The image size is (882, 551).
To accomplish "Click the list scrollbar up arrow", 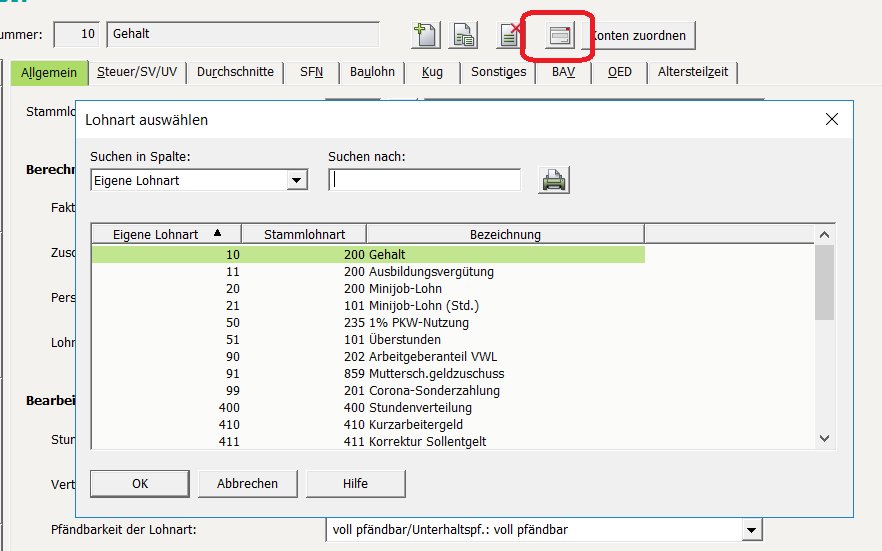I will (x=825, y=234).
